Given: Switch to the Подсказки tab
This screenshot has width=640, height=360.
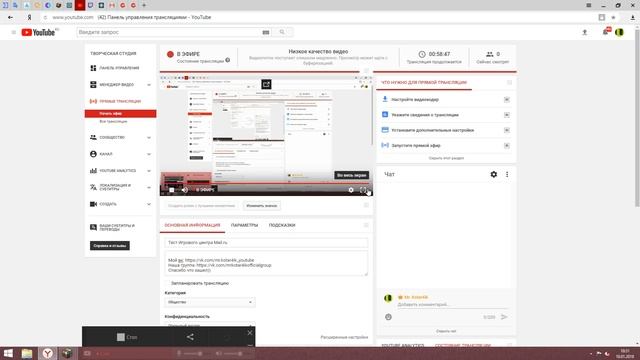Looking at the screenshot, I should point(282,225).
